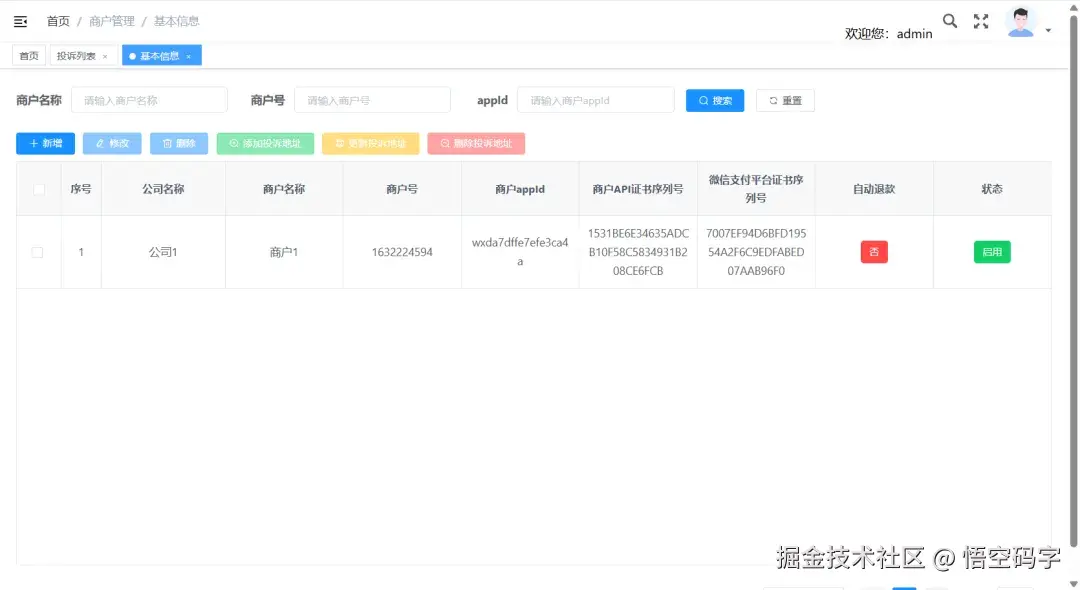Open the dropdown arrow beside the avatar
The height and width of the screenshot is (590, 1080).
click(x=1047, y=28)
